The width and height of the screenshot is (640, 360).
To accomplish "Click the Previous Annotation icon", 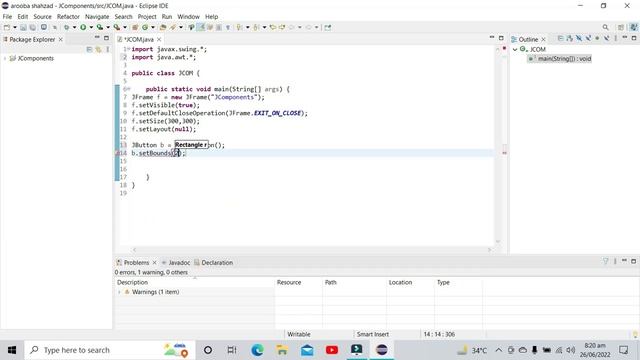I will click(x=256, y=27).
